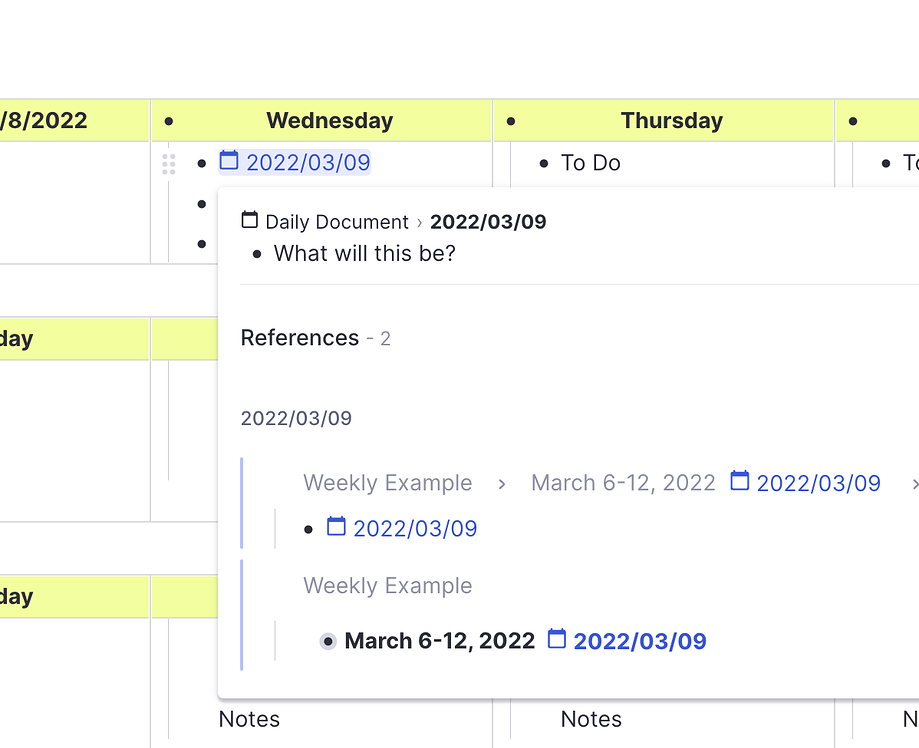Viewport: 919px width, 748px height.
Task: Open the 2022/03/09 daily document link
Action: point(309,161)
